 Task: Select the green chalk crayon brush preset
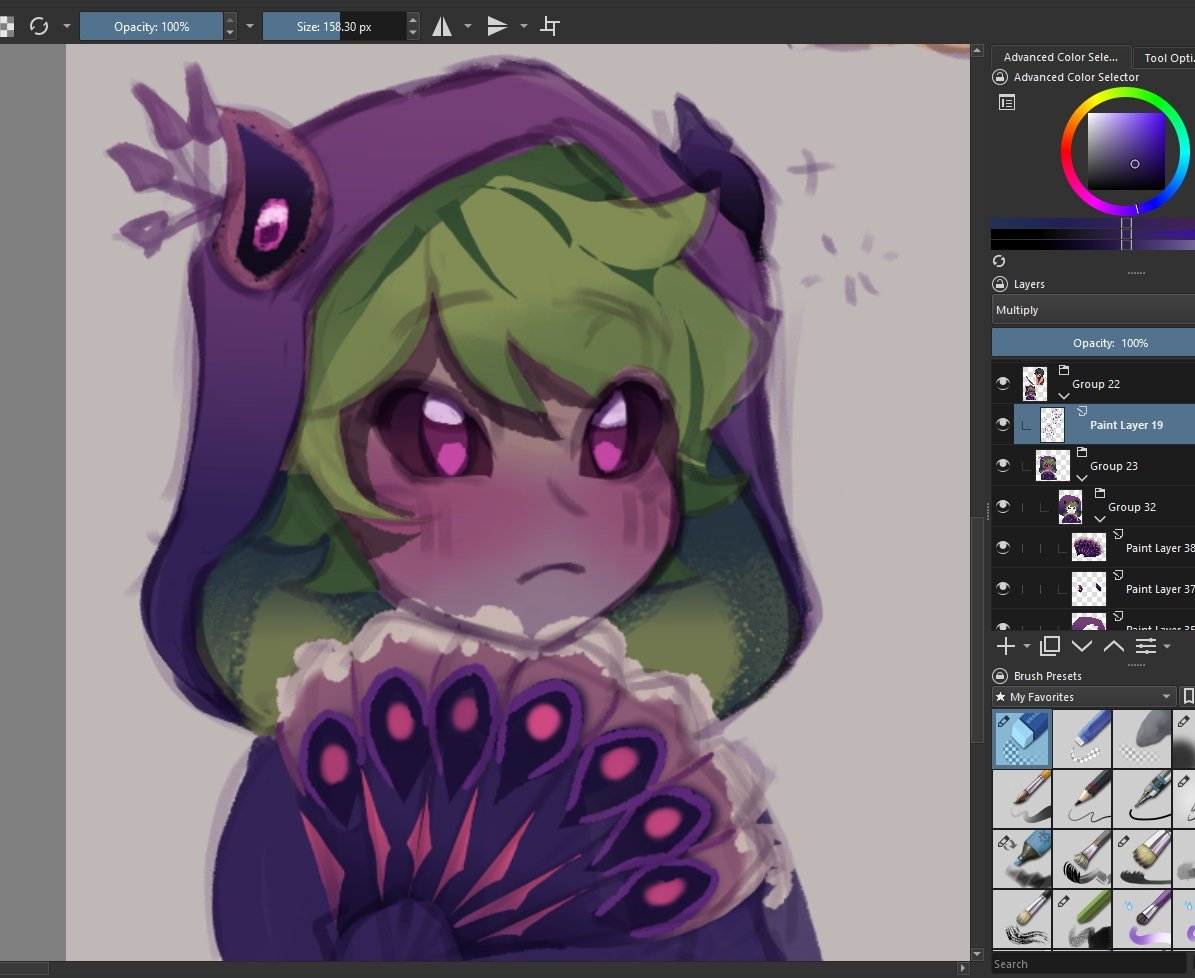click(x=1082, y=919)
